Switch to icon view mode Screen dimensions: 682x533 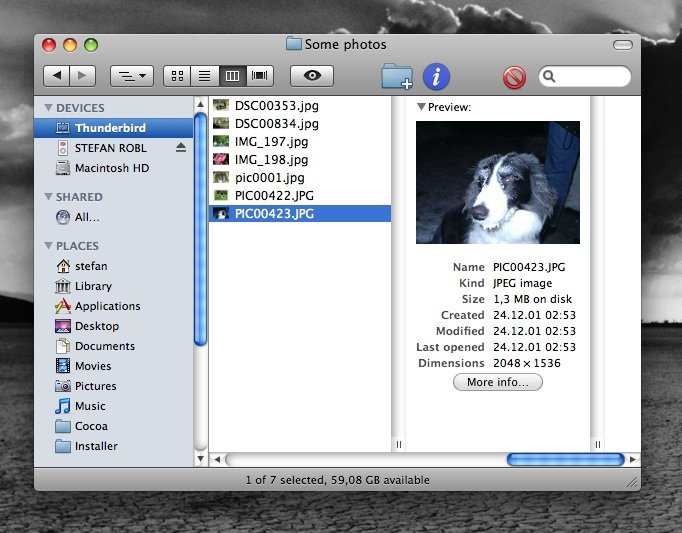[177, 76]
